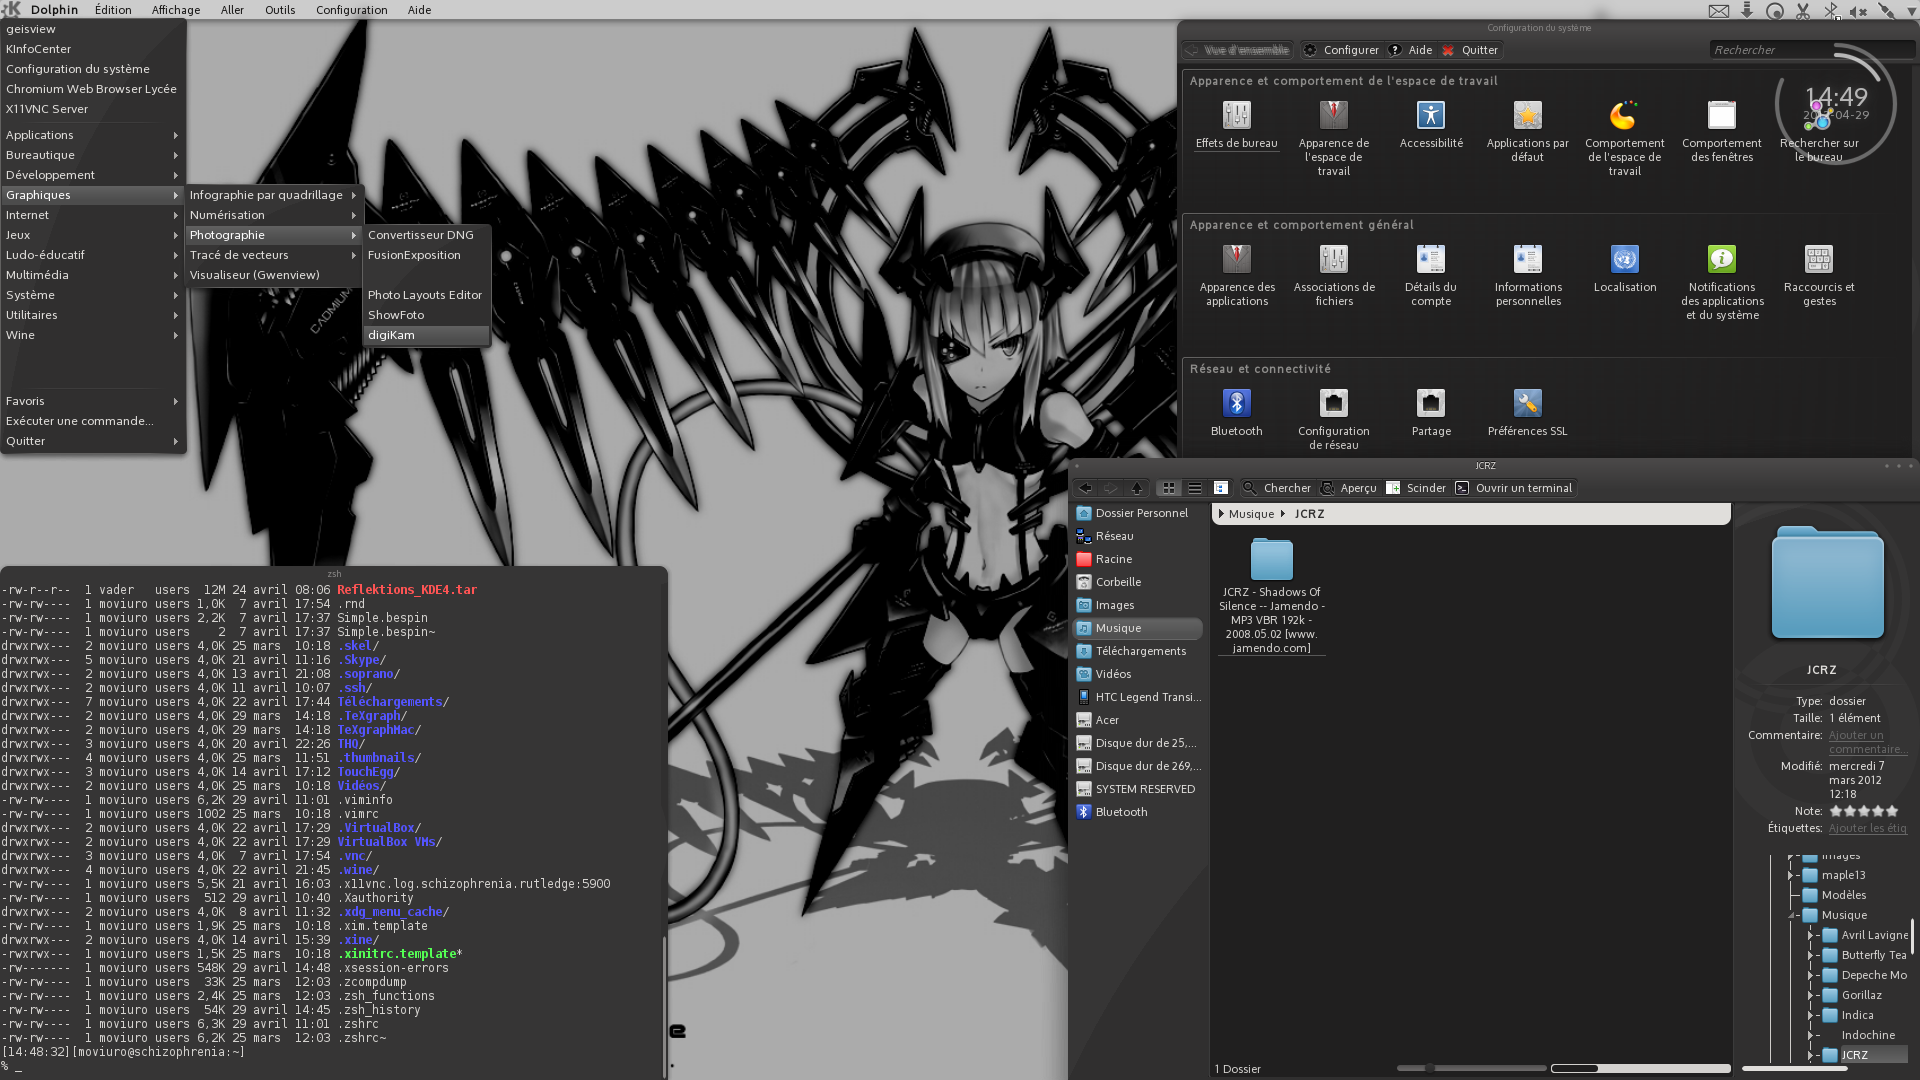Click Musique in Dolphin breadcrumb path
The height and width of the screenshot is (1080, 1920).
pos(1251,514)
